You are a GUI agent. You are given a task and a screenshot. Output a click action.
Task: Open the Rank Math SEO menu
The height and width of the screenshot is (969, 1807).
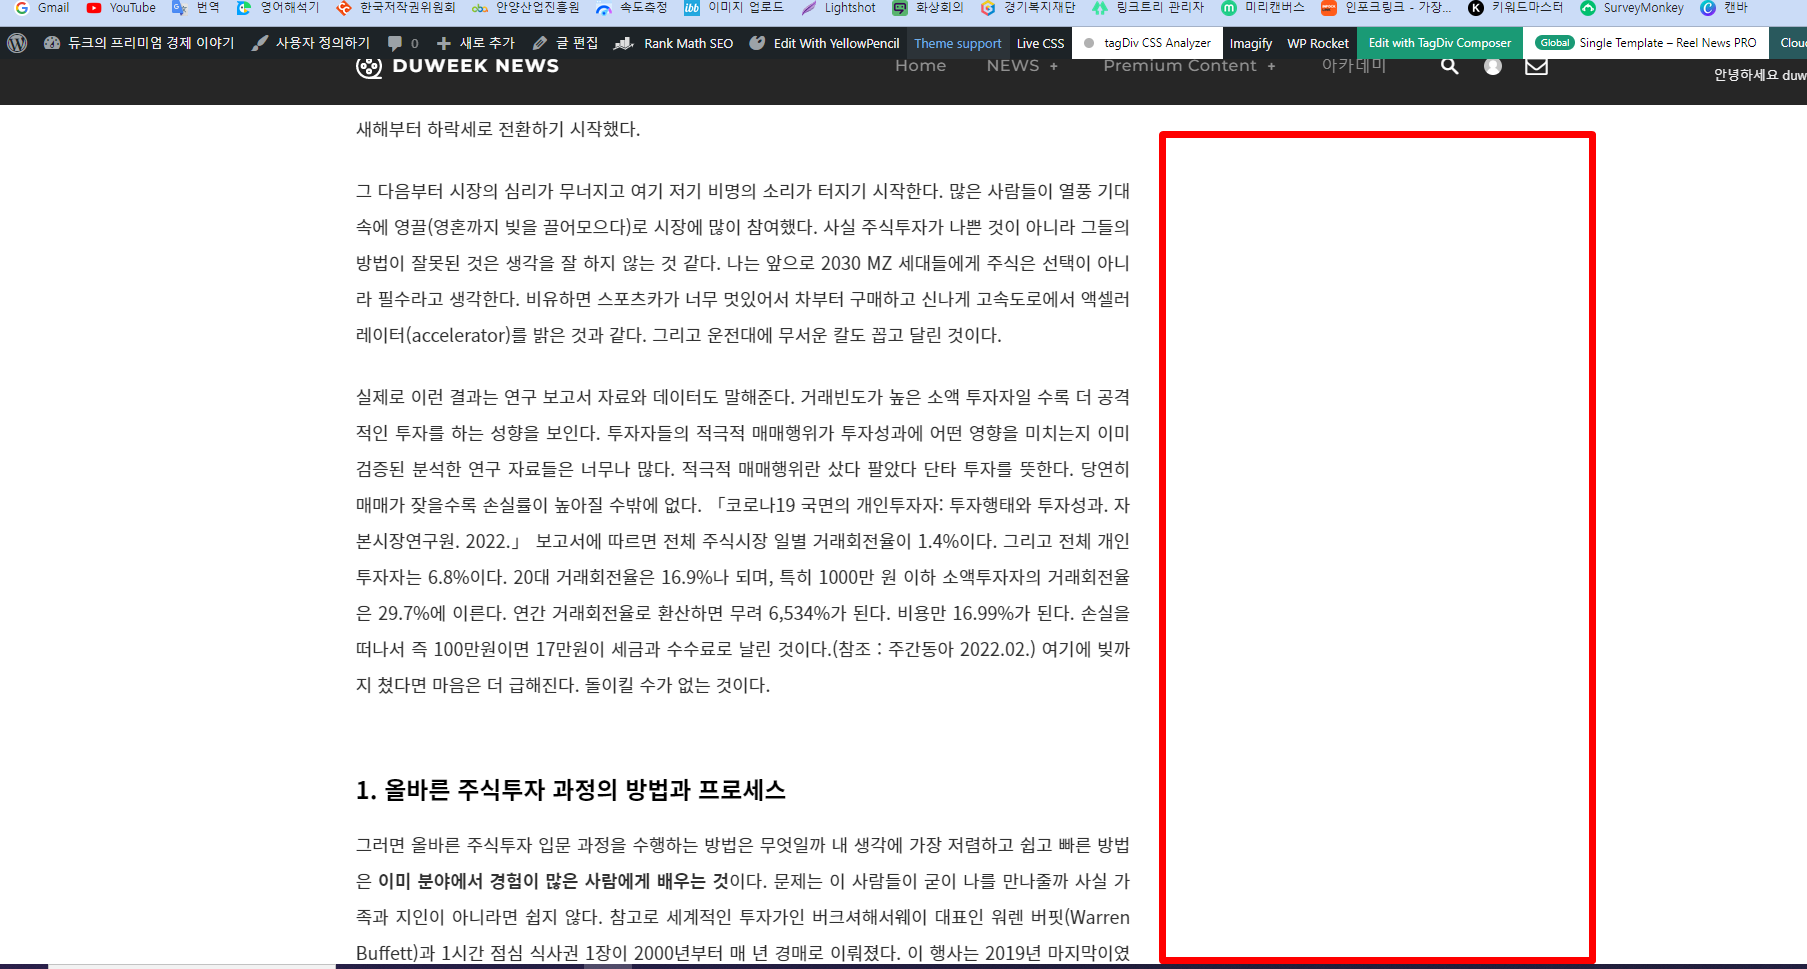coord(674,43)
